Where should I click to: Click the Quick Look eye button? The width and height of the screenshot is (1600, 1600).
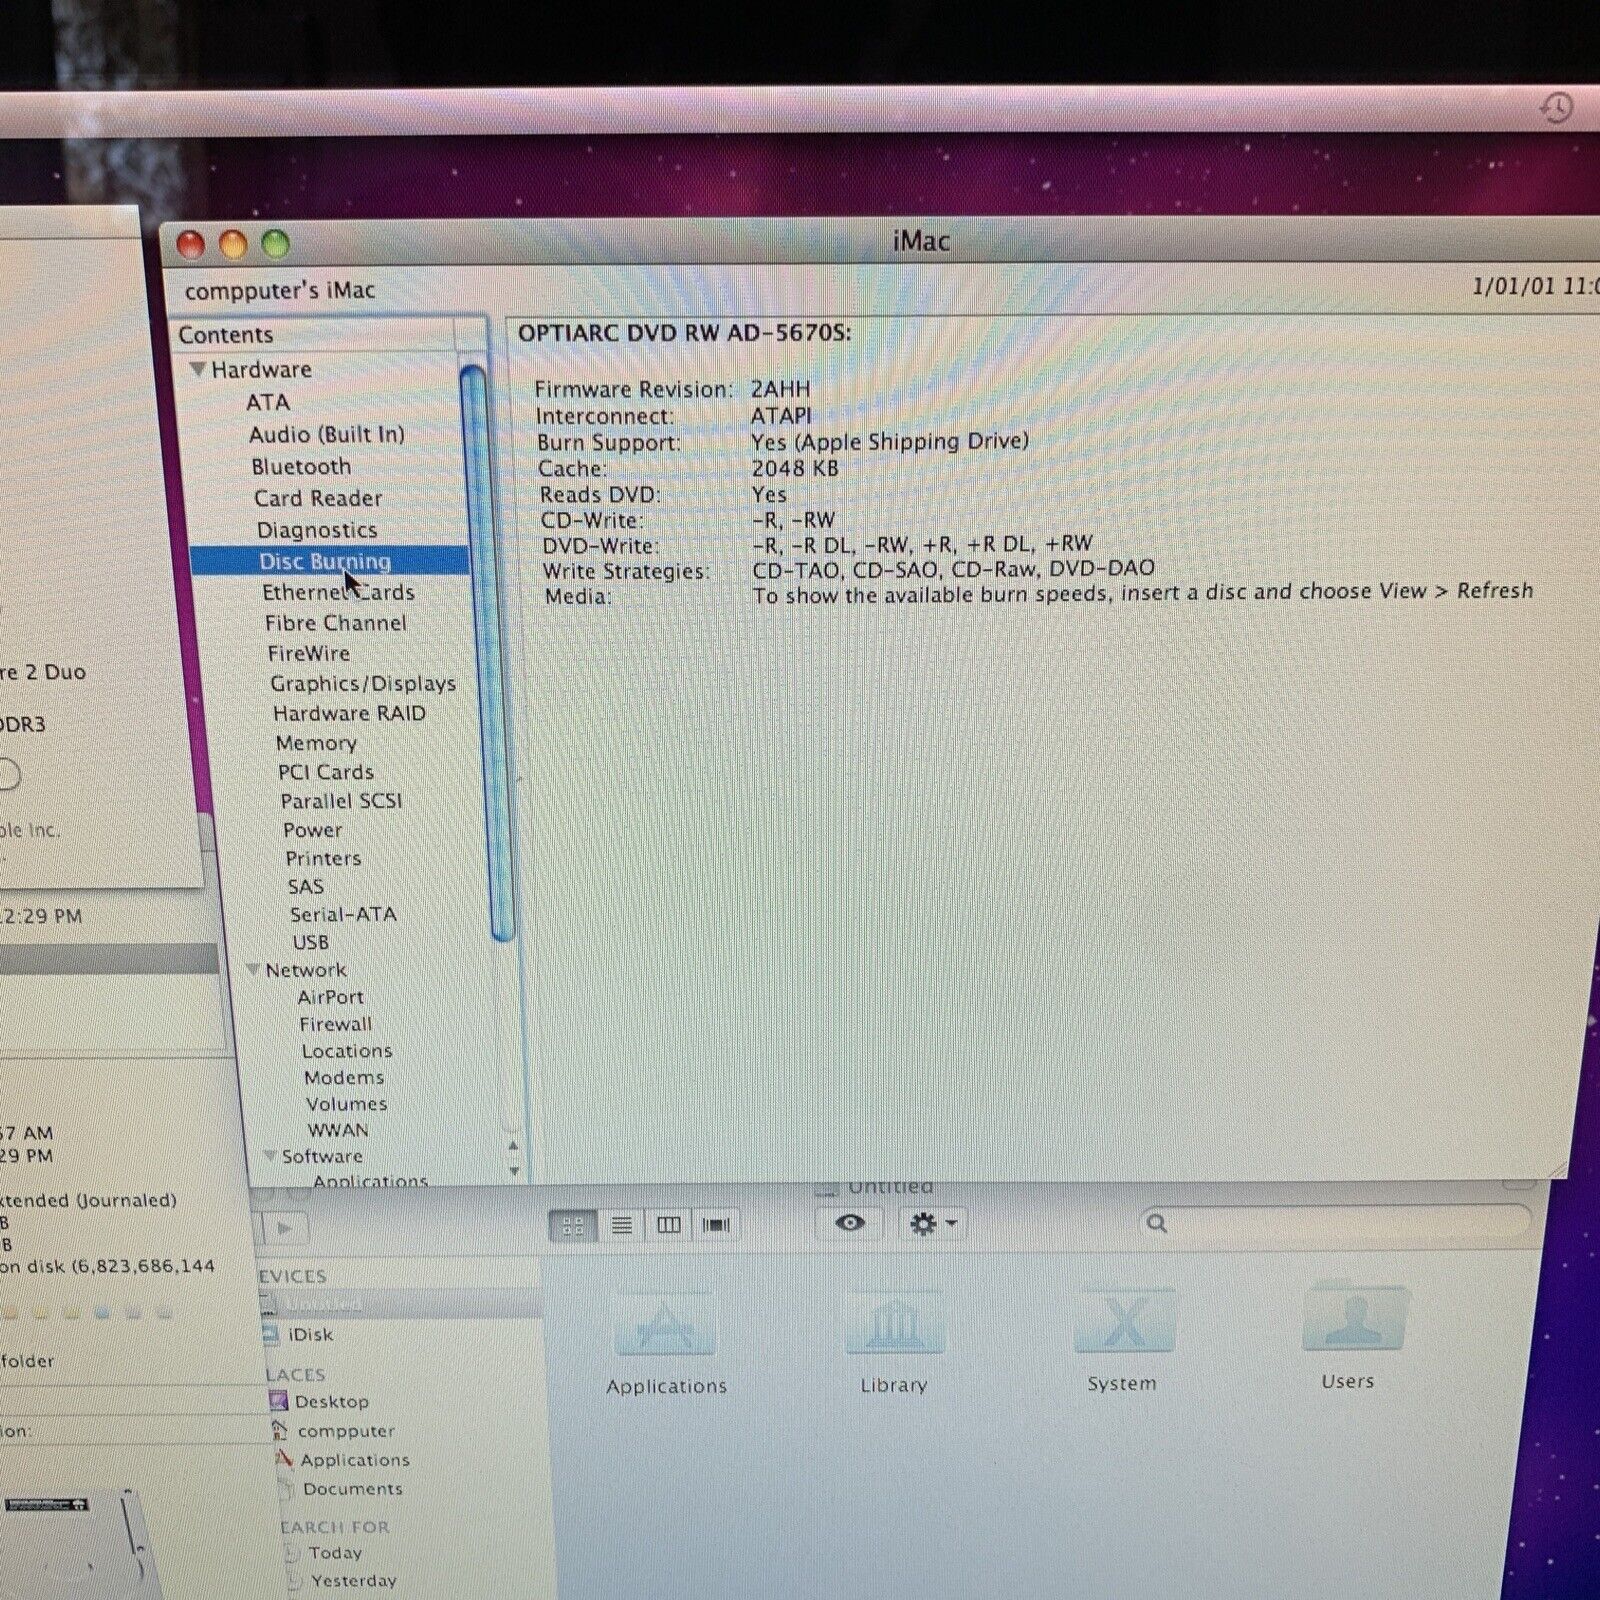pyautogui.click(x=849, y=1223)
